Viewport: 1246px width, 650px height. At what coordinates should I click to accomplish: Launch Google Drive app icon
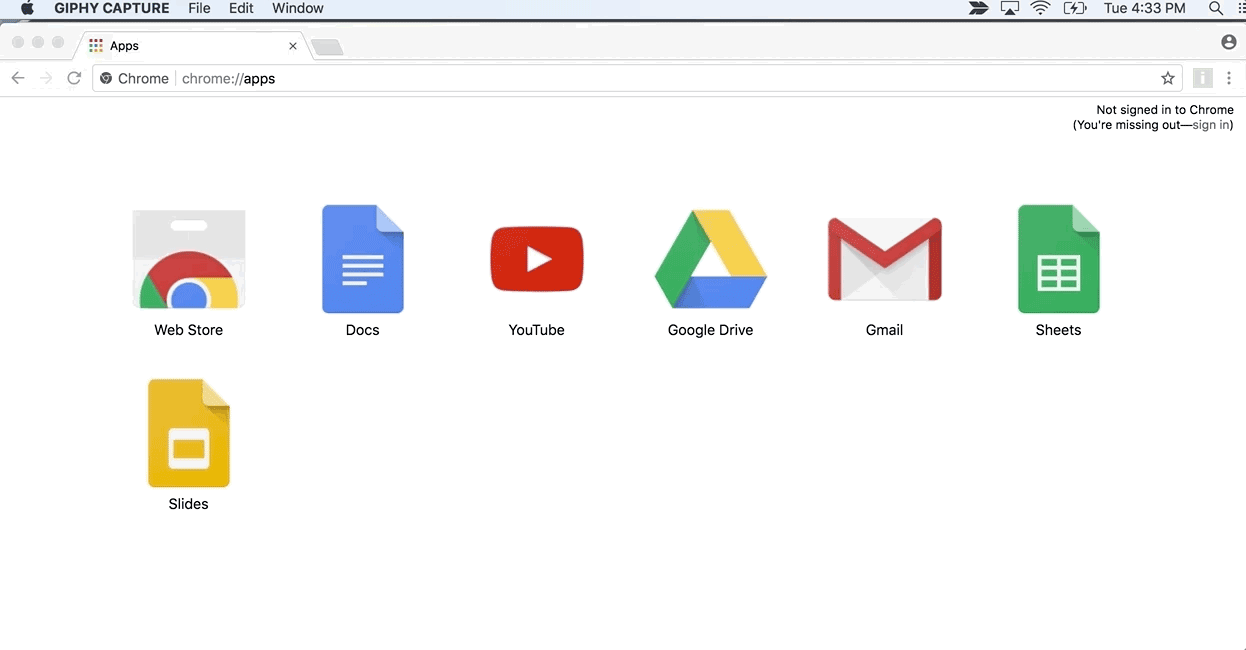[x=711, y=259]
